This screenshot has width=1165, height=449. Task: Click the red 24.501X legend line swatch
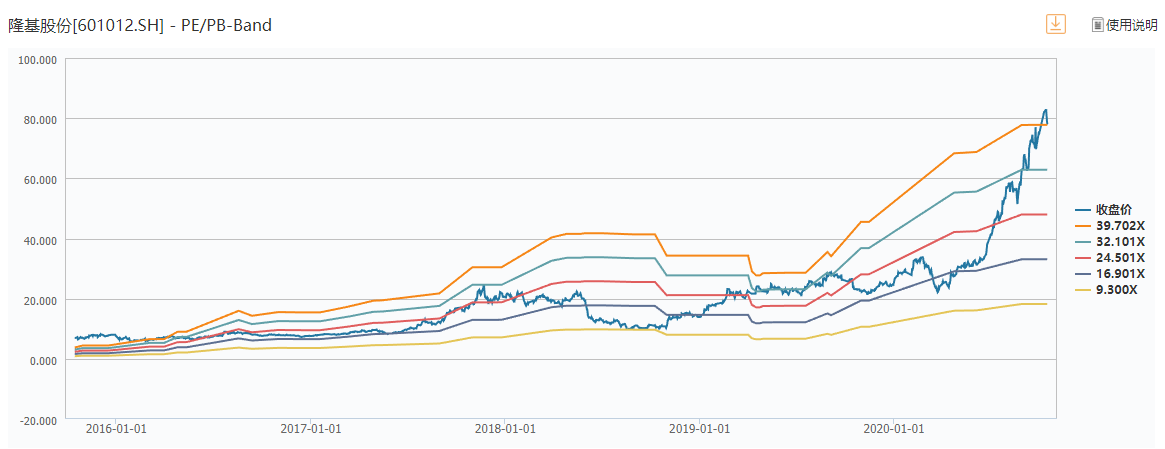click(x=1083, y=257)
